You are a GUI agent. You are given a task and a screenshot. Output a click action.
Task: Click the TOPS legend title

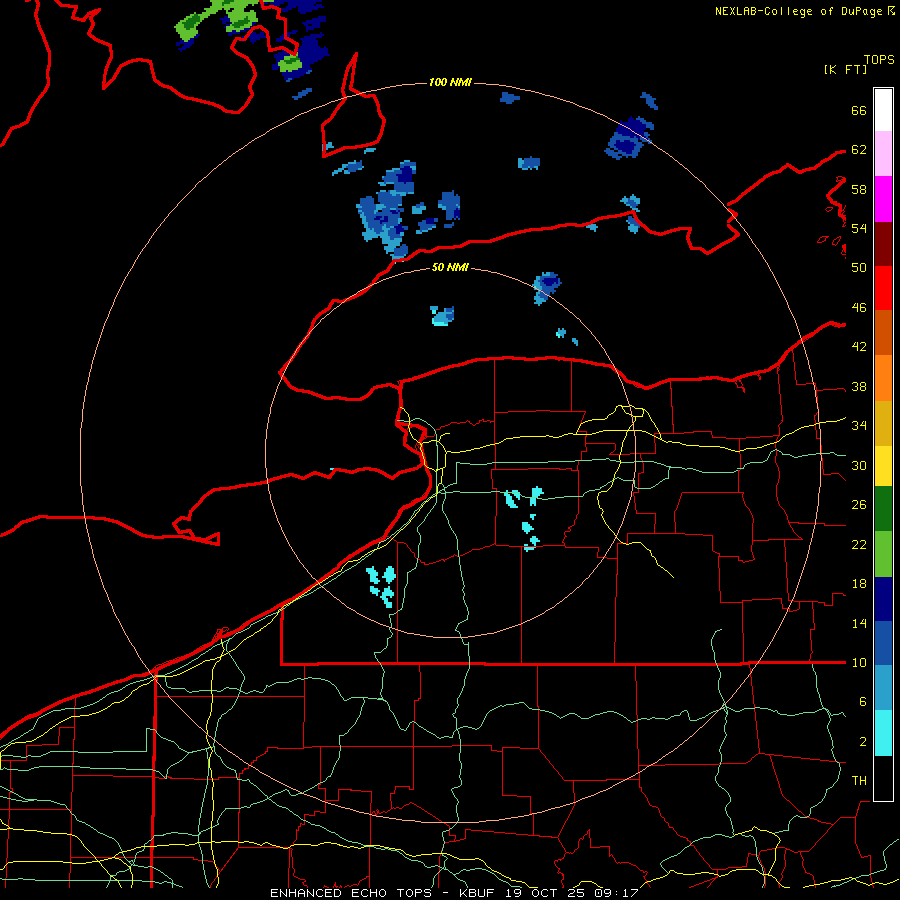tap(879, 60)
